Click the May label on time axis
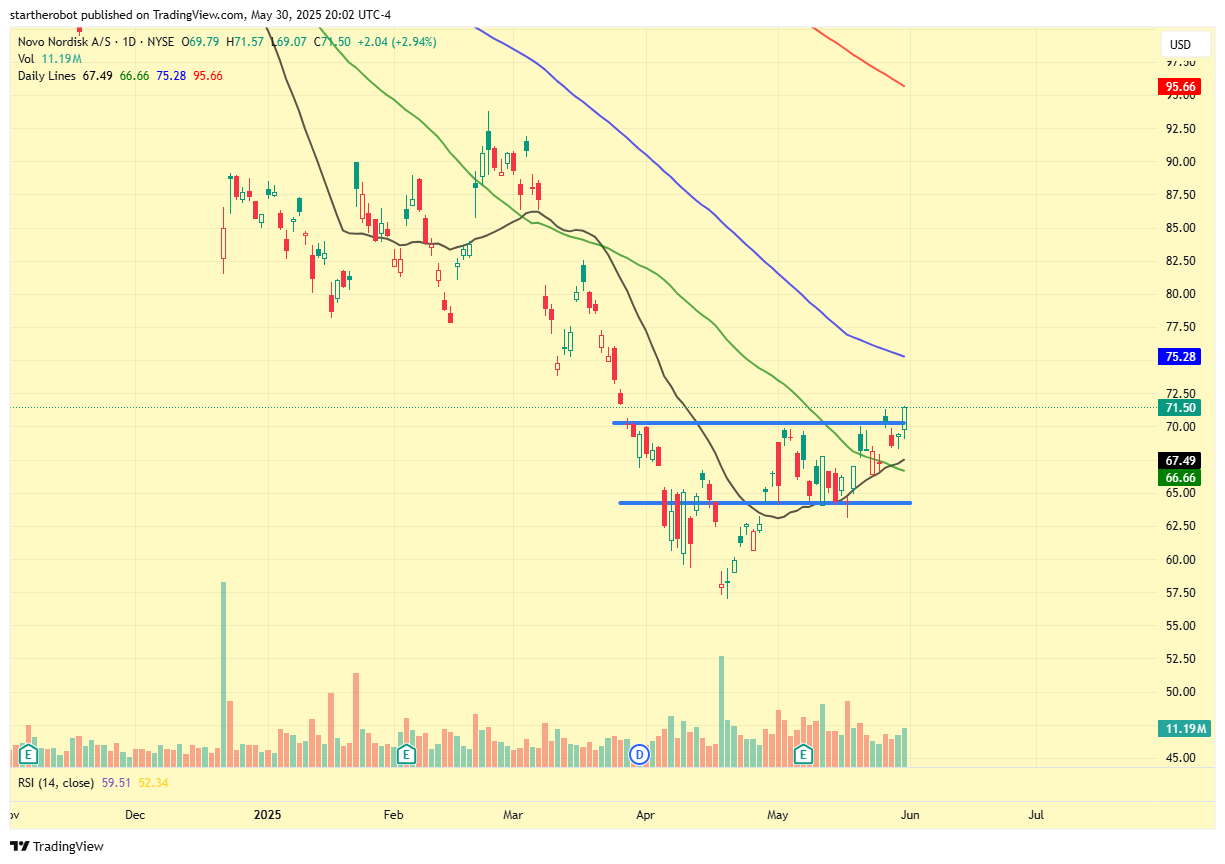1225x864 pixels. click(x=777, y=815)
